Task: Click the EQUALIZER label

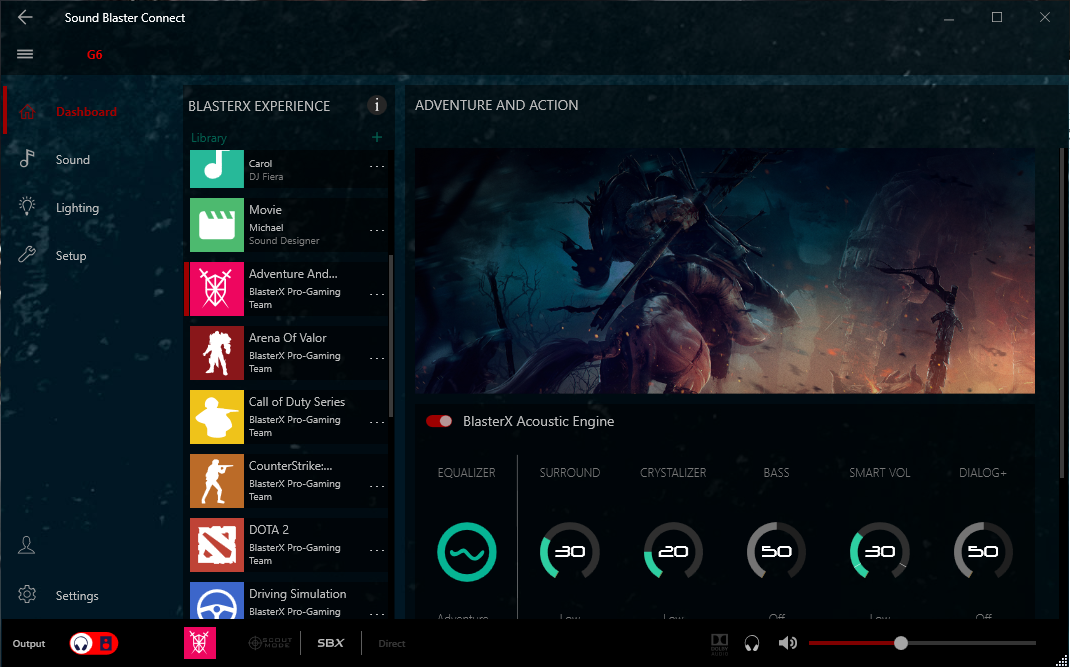Action: pyautogui.click(x=467, y=472)
